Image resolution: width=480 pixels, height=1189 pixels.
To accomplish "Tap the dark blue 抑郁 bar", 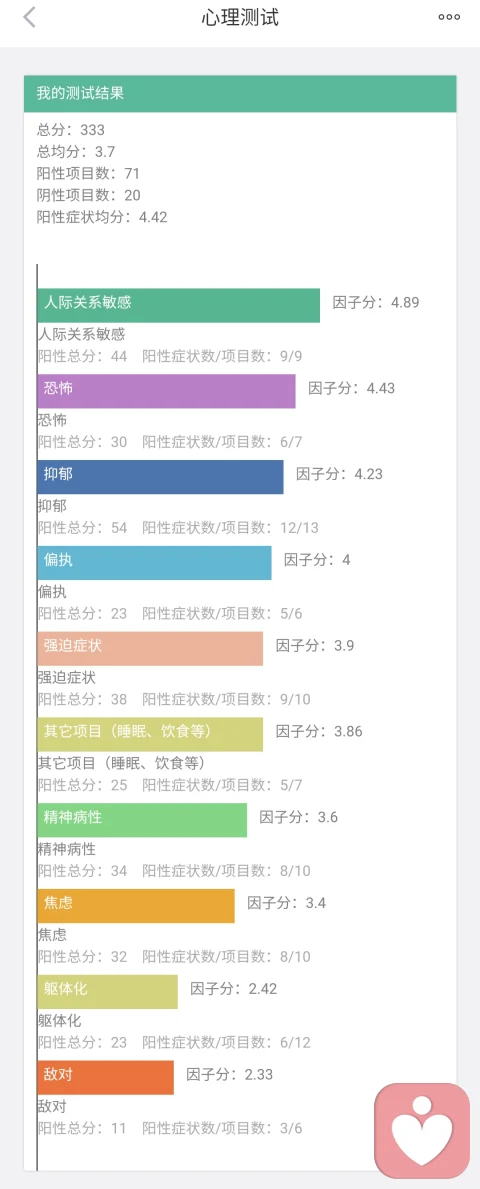I will pos(161,476).
